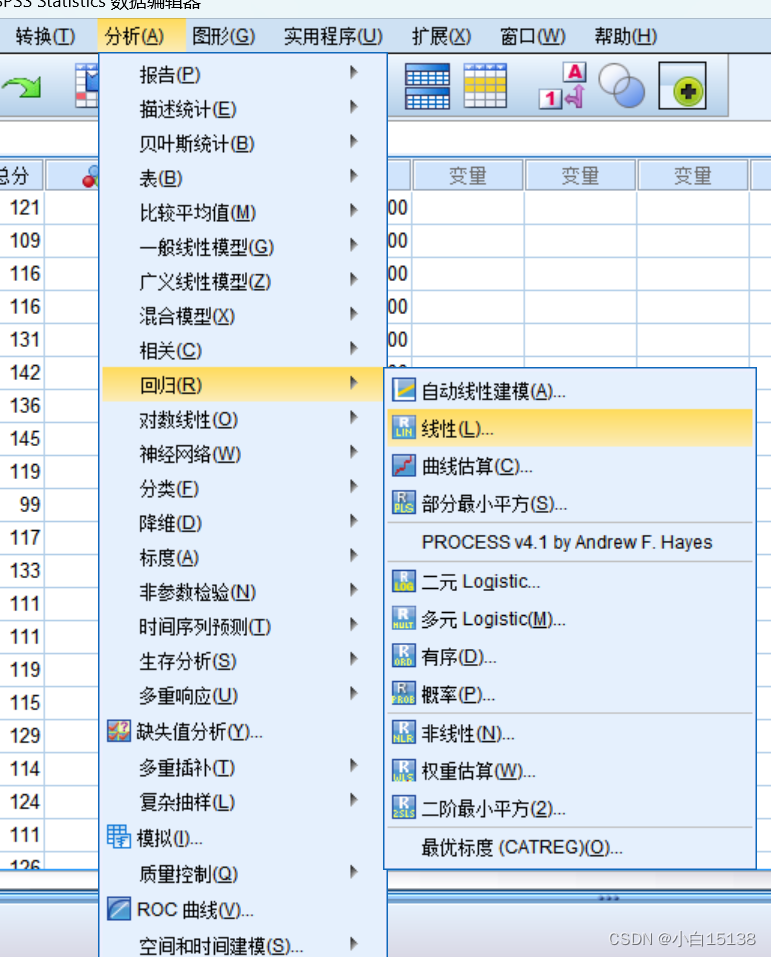Click the green plus add toolbar icon
This screenshot has width=771, height=957.
pos(682,85)
